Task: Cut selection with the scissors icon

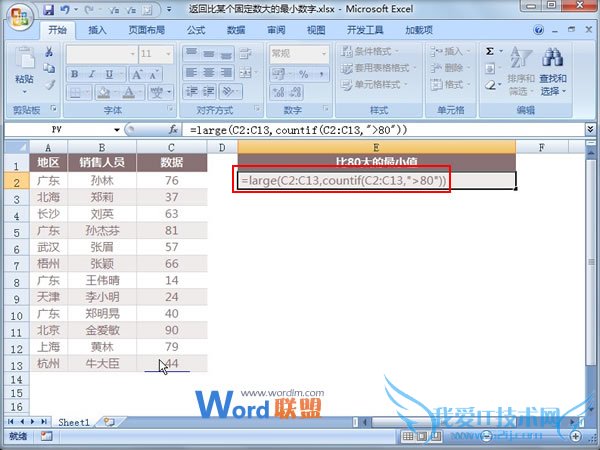Action: pyautogui.click(x=49, y=52)
